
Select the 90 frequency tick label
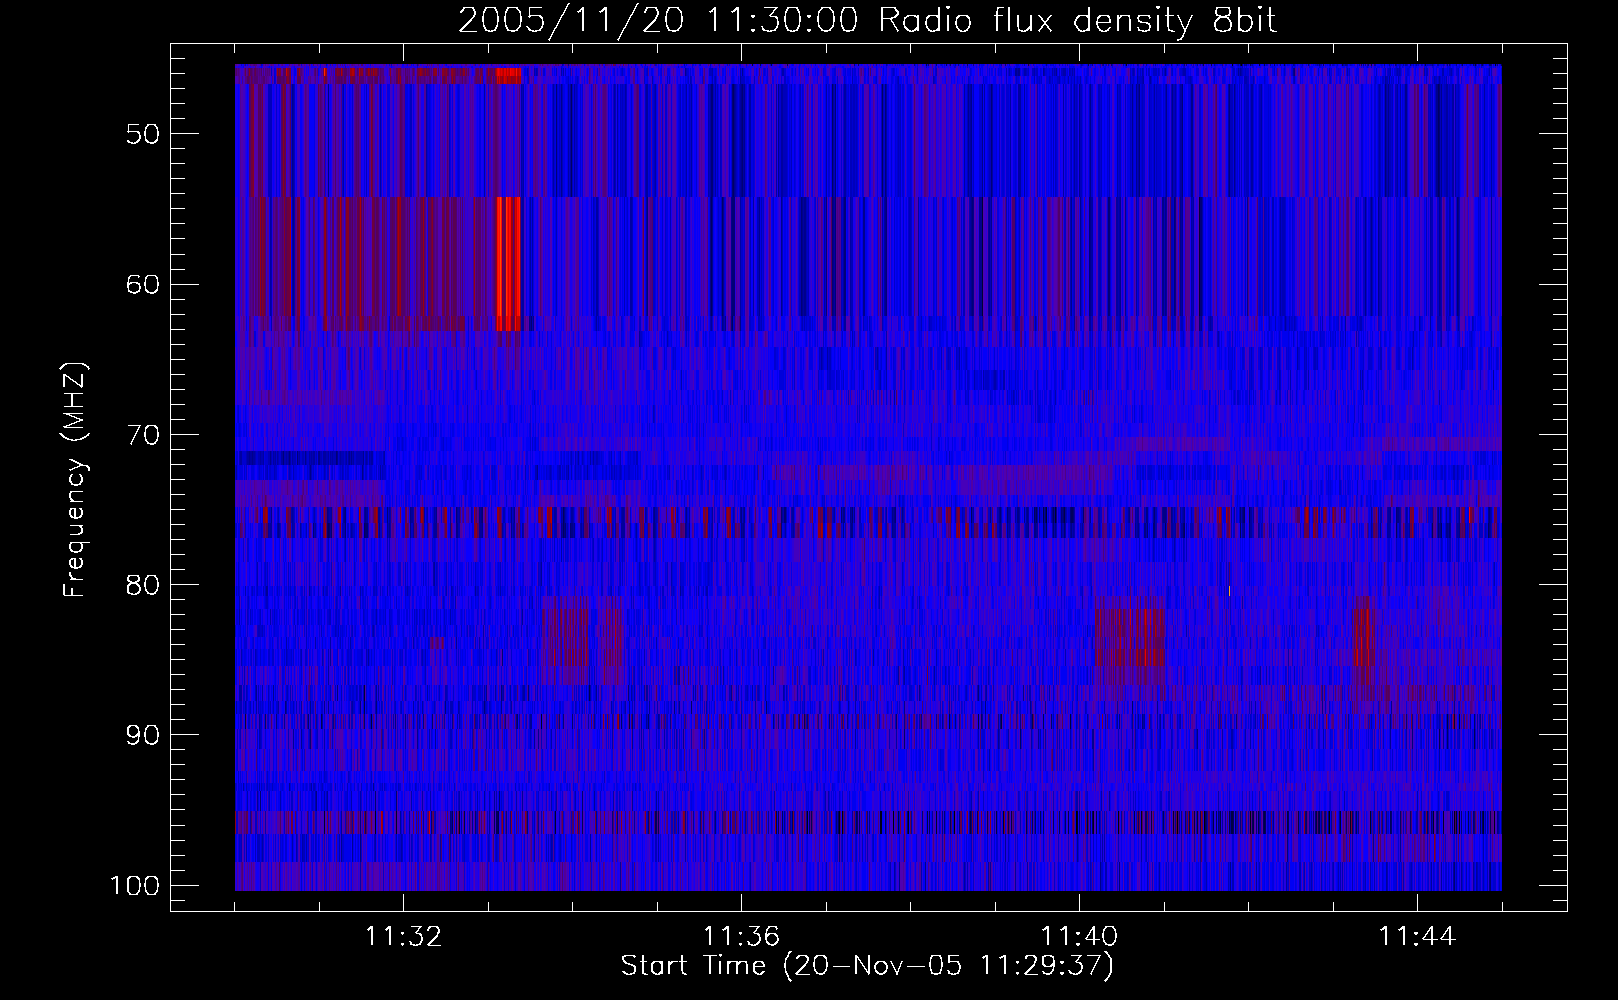coord(143,735)
